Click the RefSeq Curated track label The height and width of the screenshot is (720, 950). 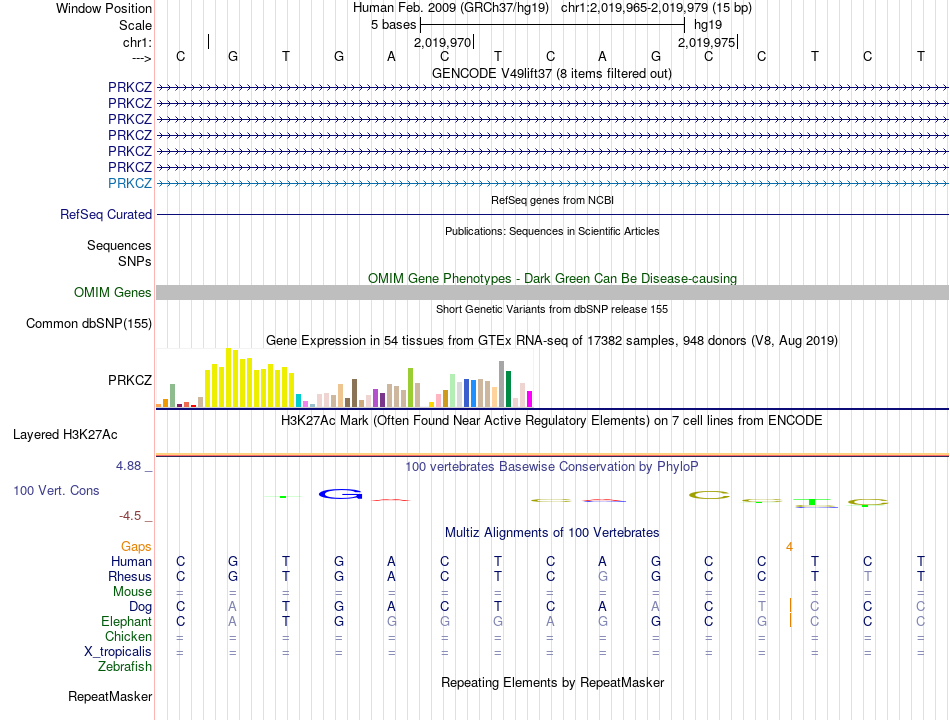tap(106, 215)
